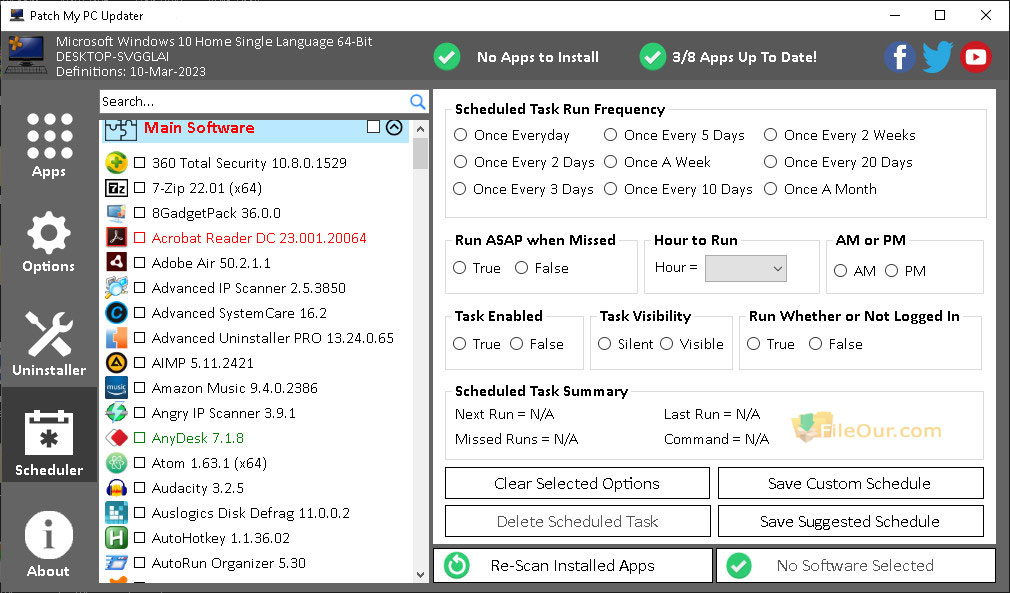Tick the Atom 1.63.1 checkbox
1010x593 pixels.
(x=139, y=463)
